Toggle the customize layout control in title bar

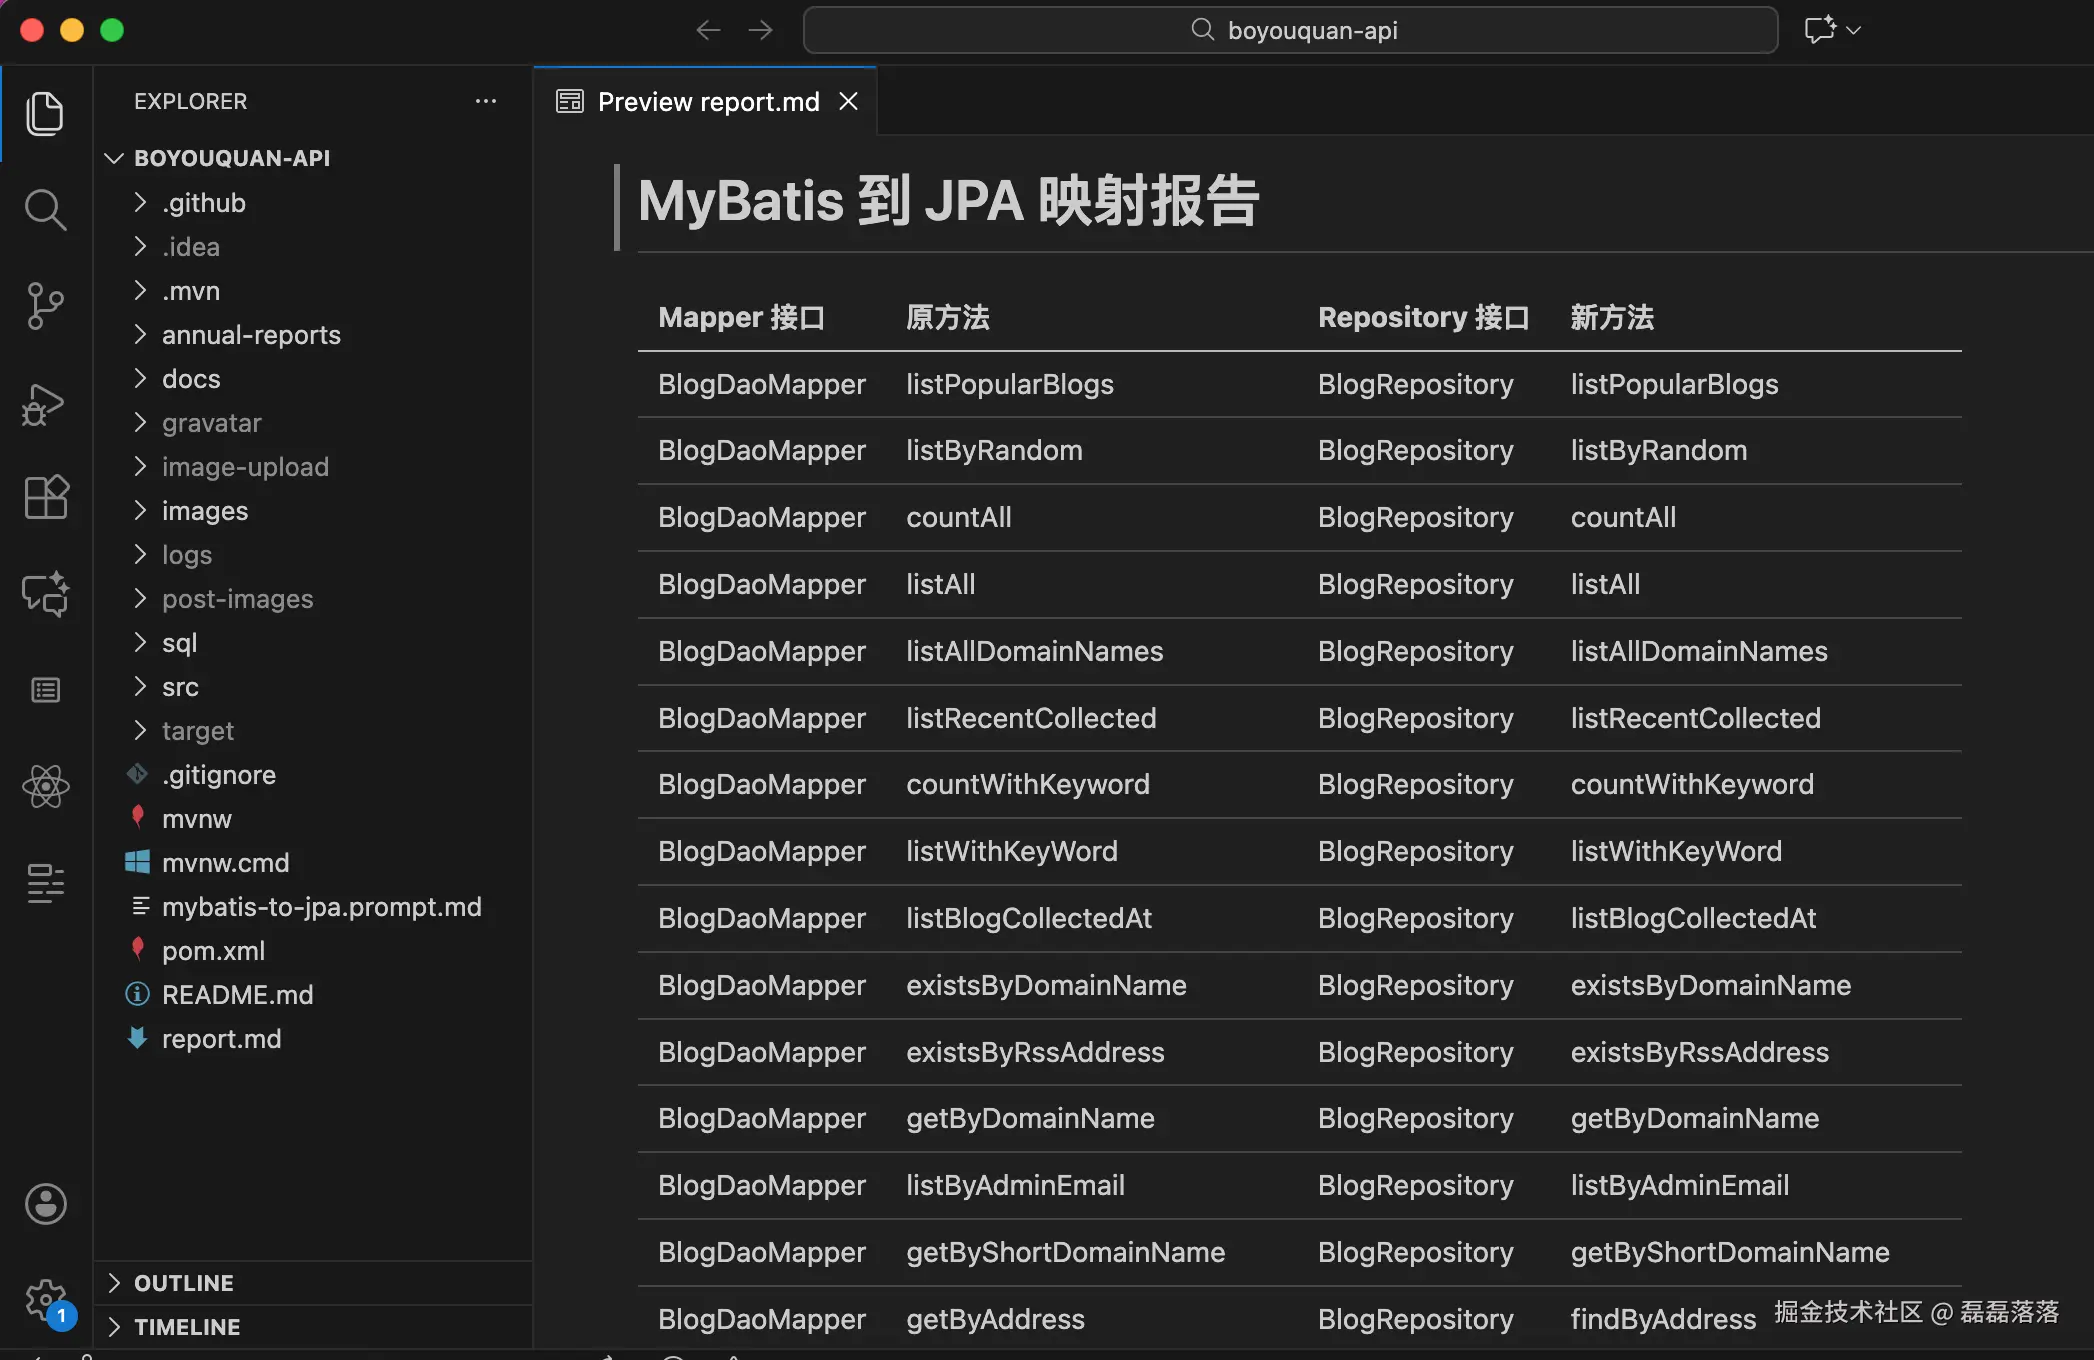[1820, 29]
